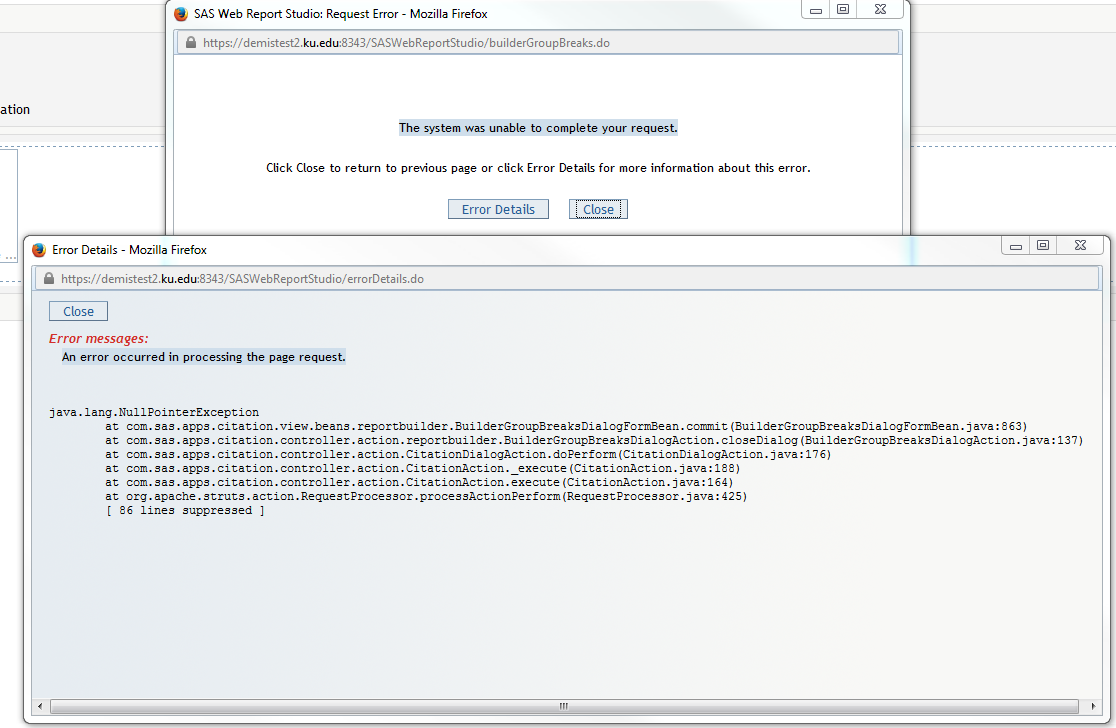Click right arrow of horizontal scrollbar
1116x728 pixels.
pos(1093,706)
